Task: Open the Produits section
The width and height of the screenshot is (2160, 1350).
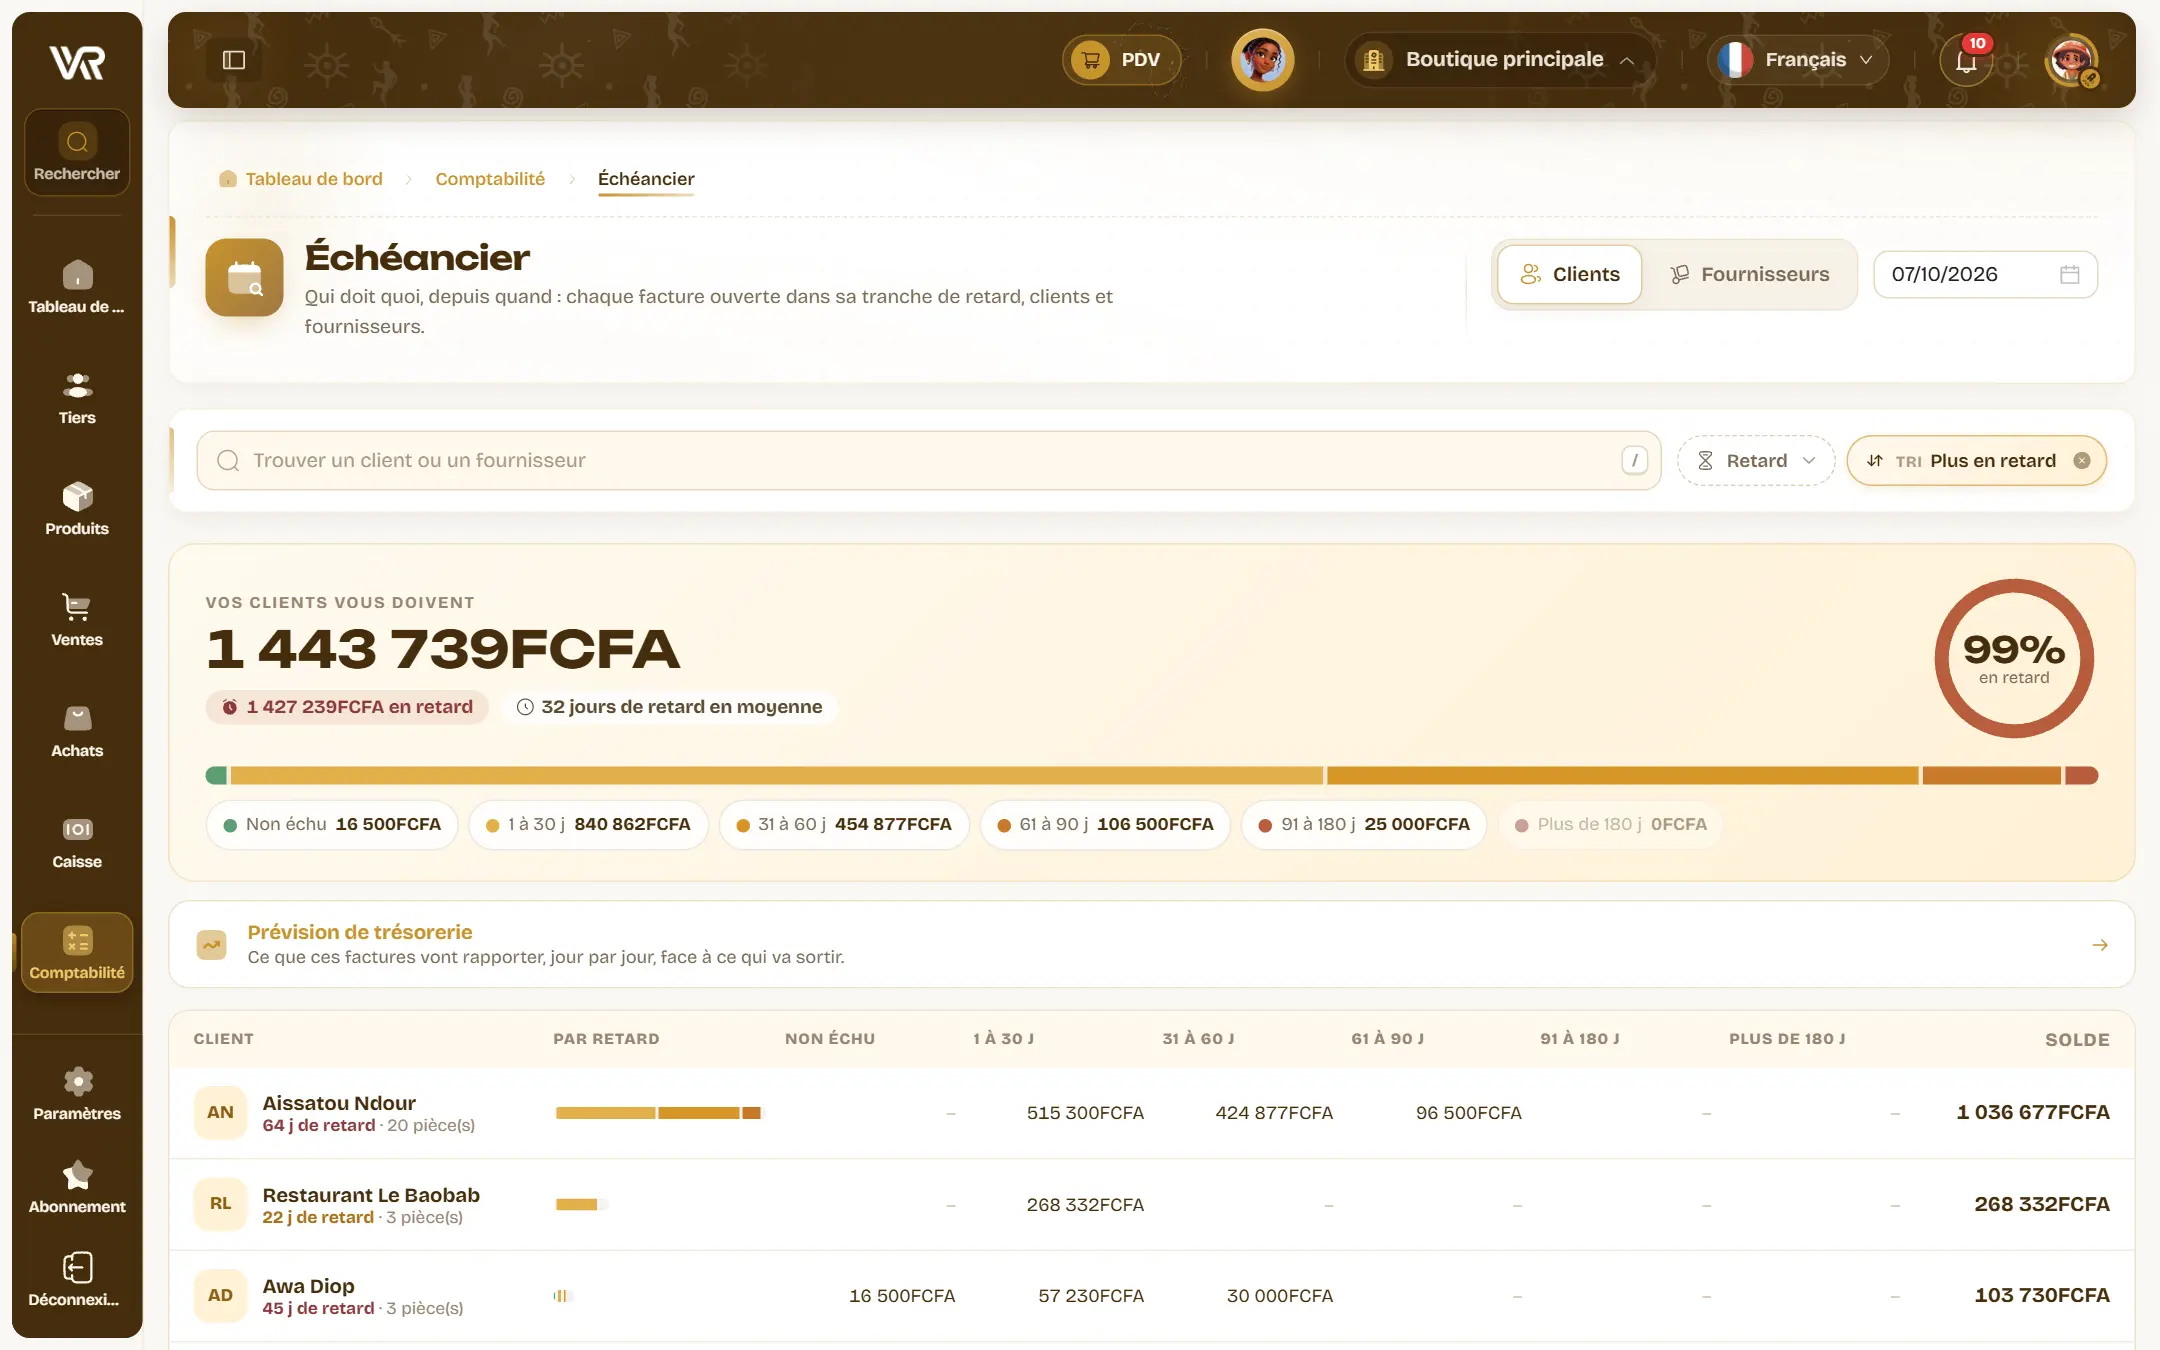Action: 77,509
